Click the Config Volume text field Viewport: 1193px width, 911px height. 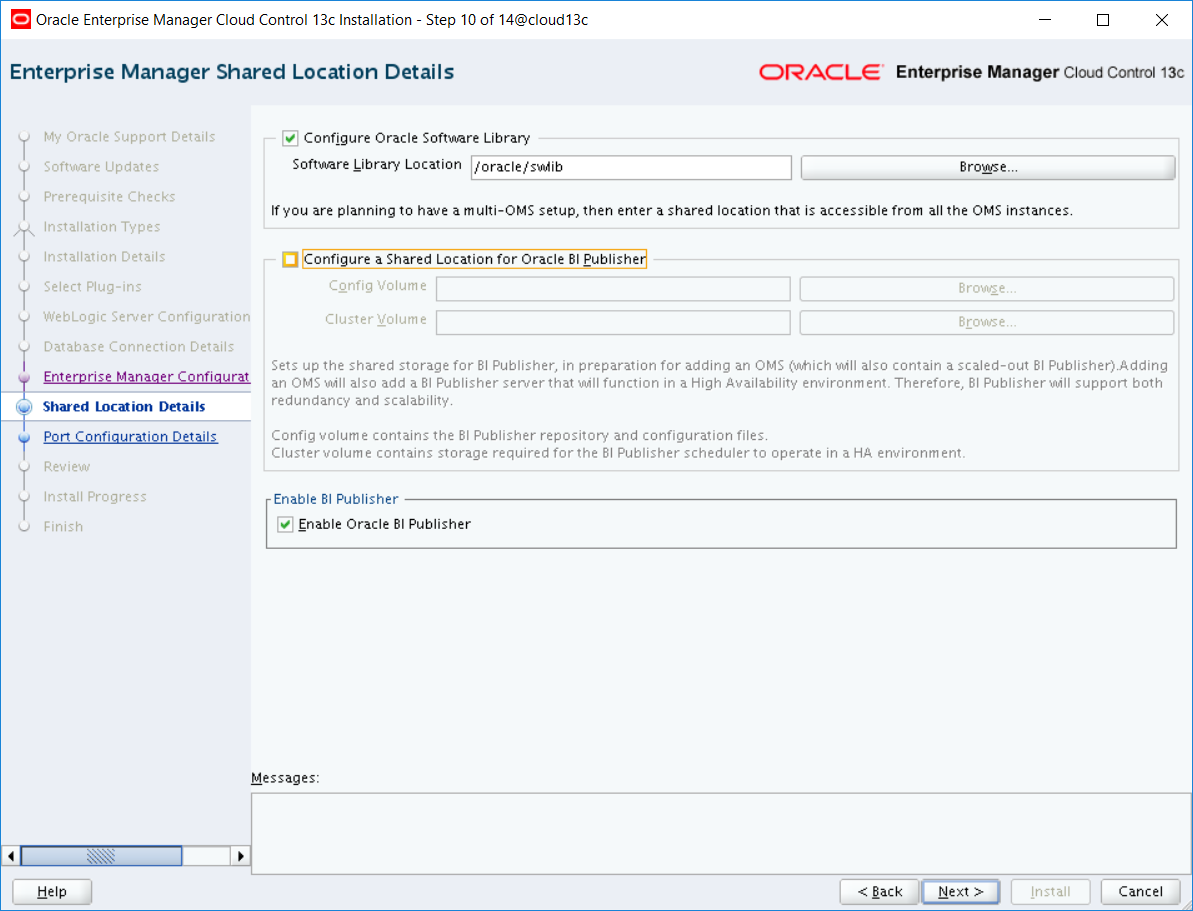click(612, 289)
